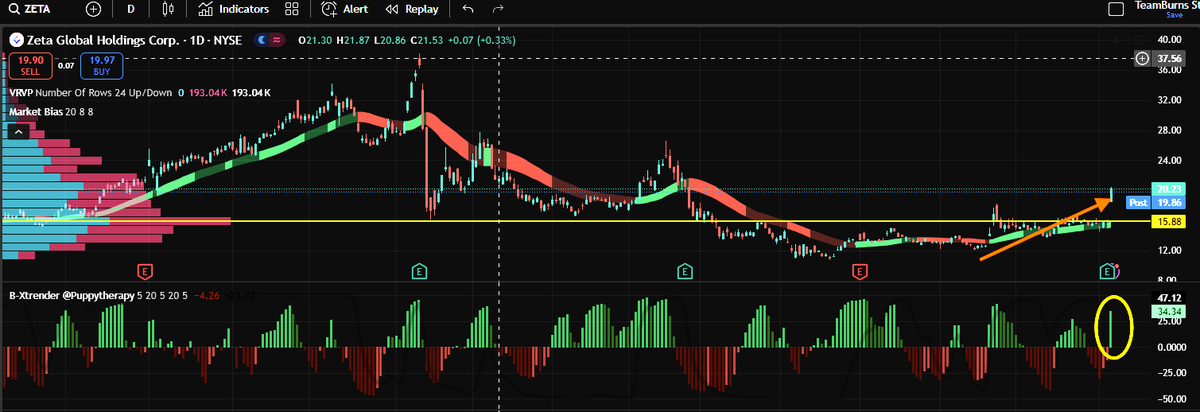
Task: Open the Indicators dialog
Action: tap(233, 9)
